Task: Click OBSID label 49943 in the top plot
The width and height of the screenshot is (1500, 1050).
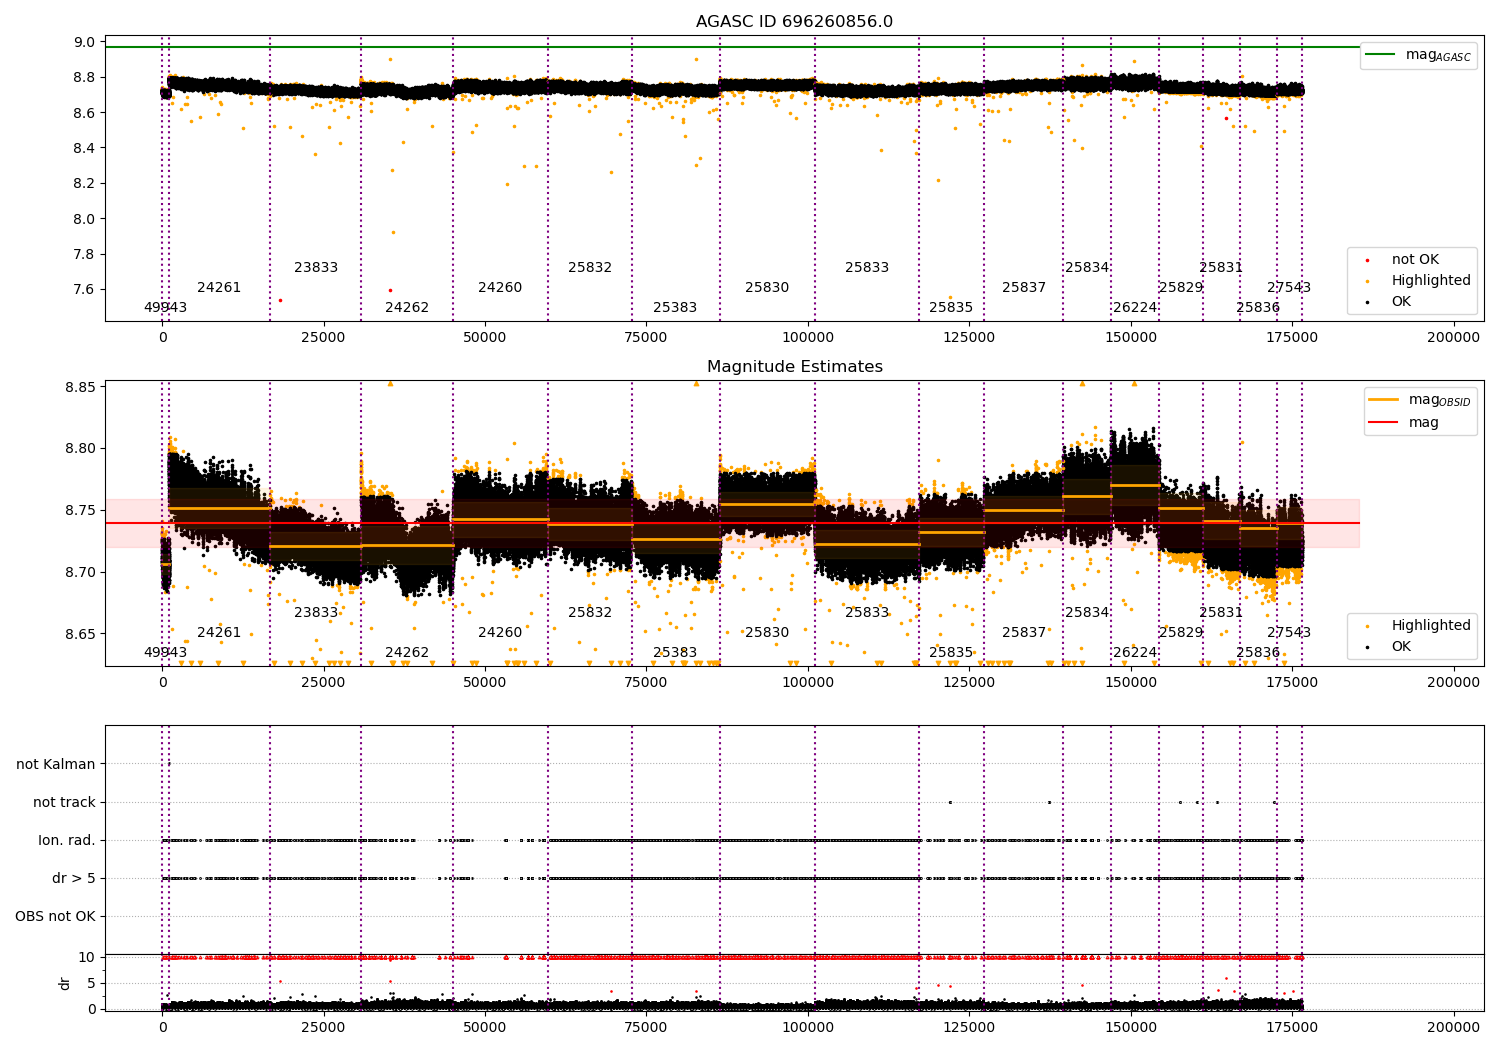Action: pos(165,308)
